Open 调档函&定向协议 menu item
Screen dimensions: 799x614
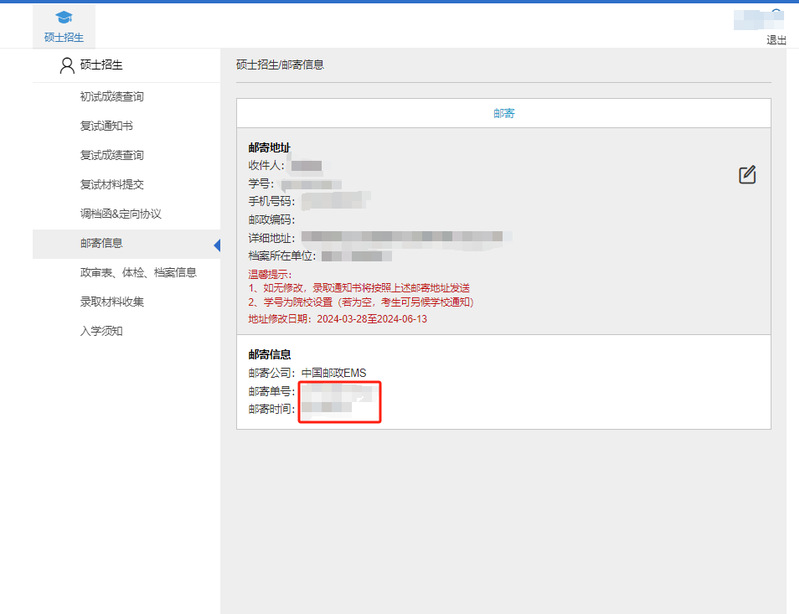120,214
